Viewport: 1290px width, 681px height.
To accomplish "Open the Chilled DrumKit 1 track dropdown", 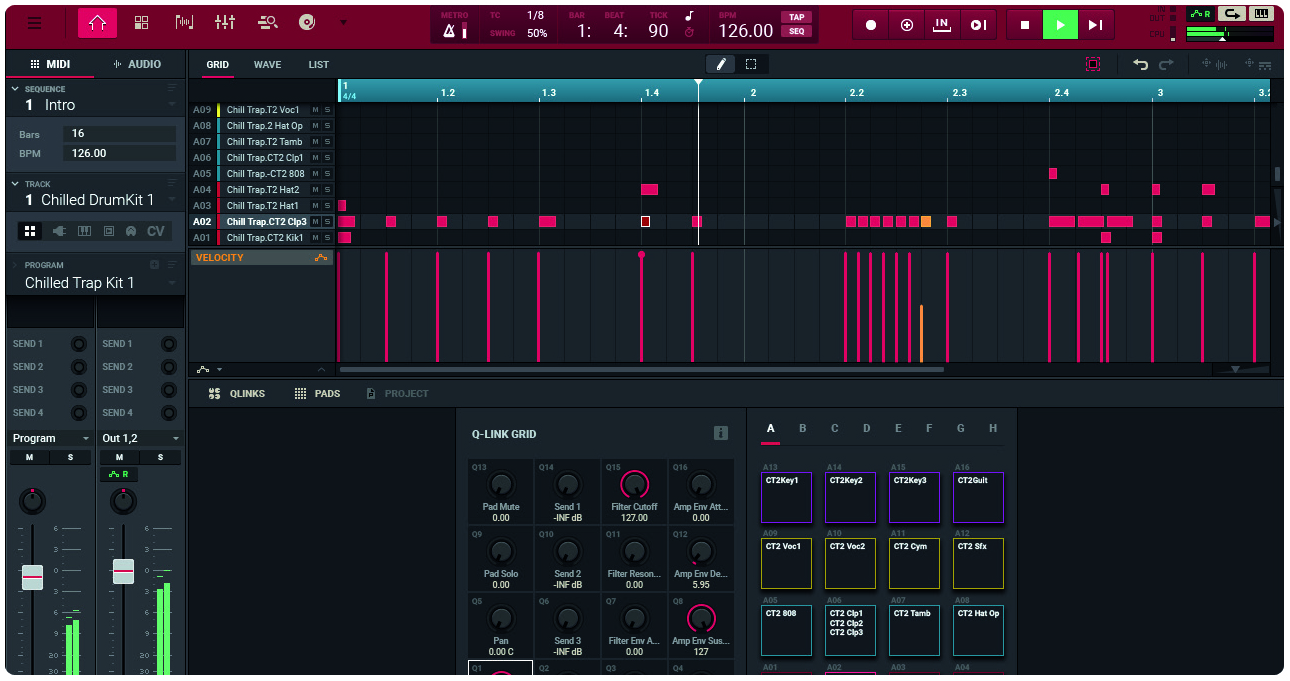I will click(172, 200).
